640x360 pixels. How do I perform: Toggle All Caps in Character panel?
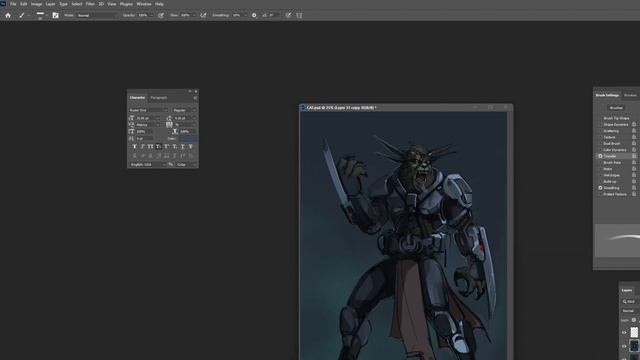(151, 147)
